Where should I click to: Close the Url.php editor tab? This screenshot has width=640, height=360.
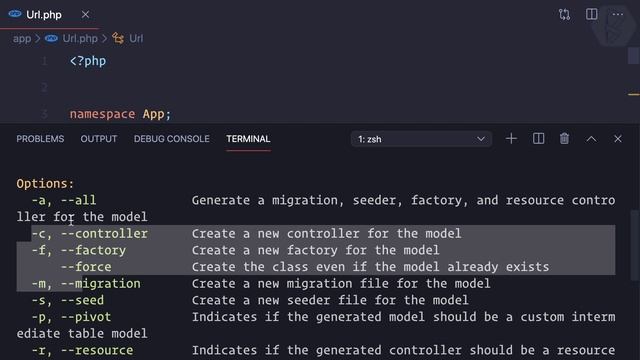[85, 15]
